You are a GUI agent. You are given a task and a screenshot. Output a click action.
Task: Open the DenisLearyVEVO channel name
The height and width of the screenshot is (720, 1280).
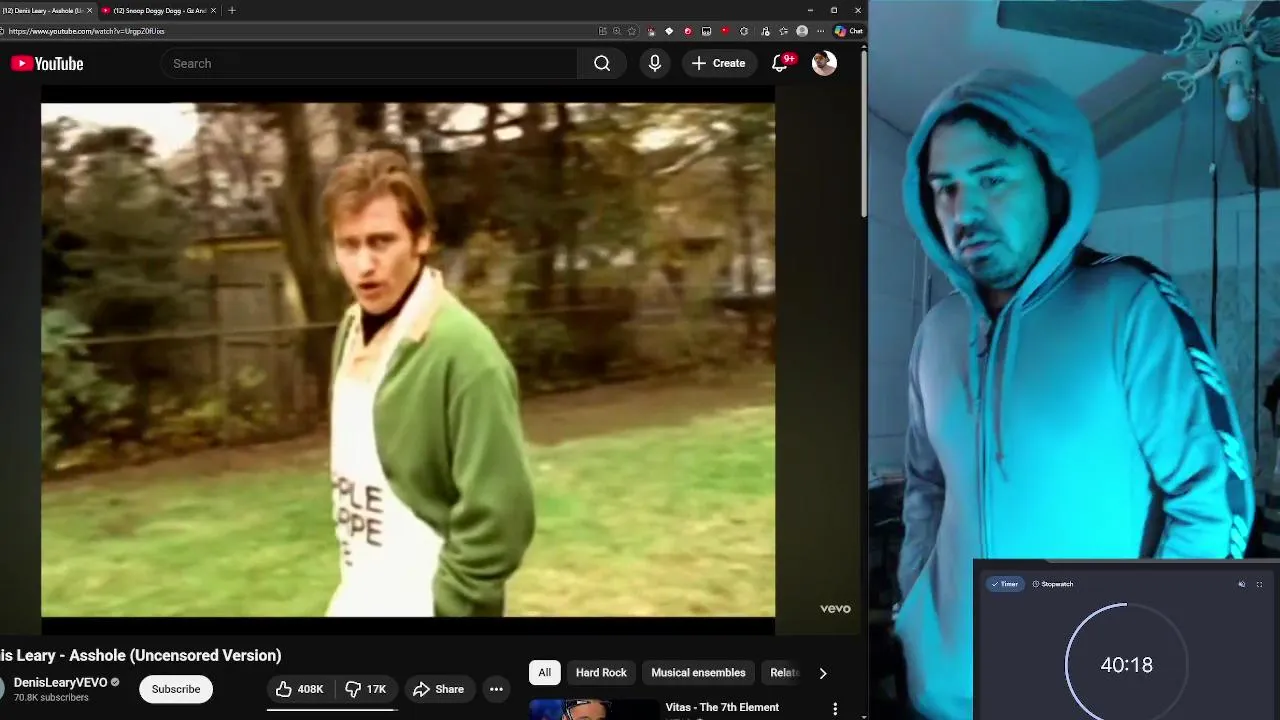click(x=60, y=682)
